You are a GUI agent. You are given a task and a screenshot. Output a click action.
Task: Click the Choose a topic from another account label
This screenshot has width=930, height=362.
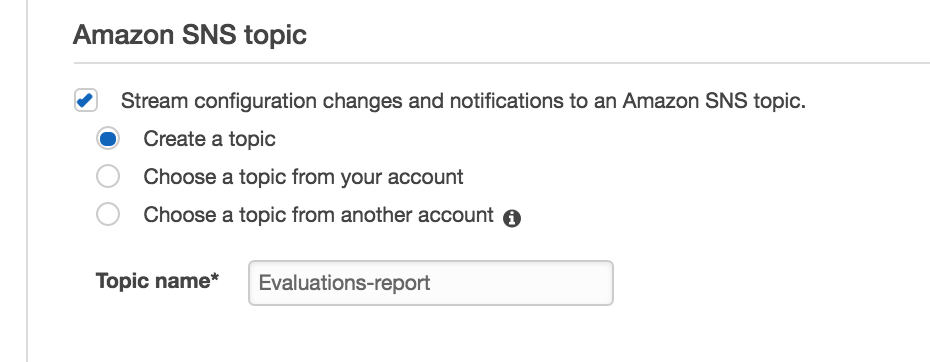(319, 214)
